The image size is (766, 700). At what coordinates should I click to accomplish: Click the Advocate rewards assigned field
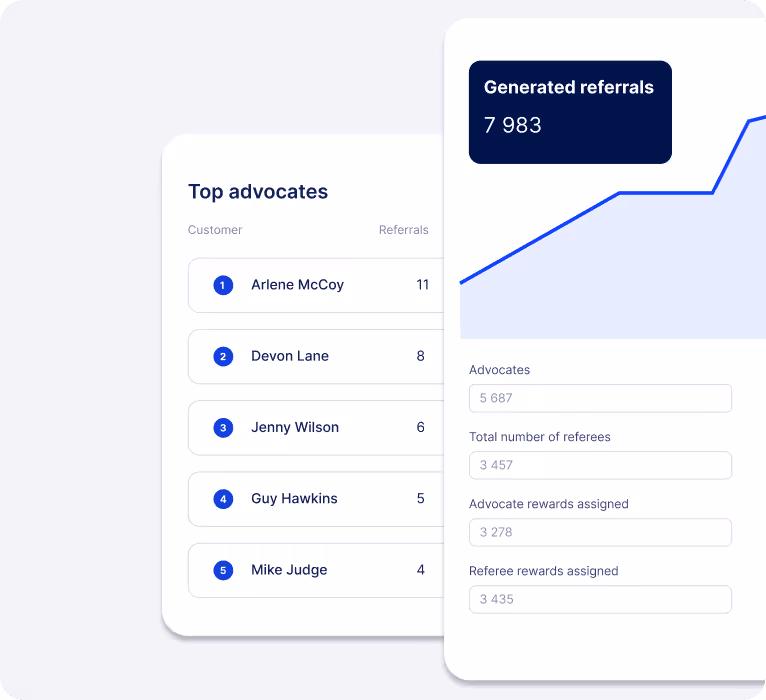(x=600, y=532)
